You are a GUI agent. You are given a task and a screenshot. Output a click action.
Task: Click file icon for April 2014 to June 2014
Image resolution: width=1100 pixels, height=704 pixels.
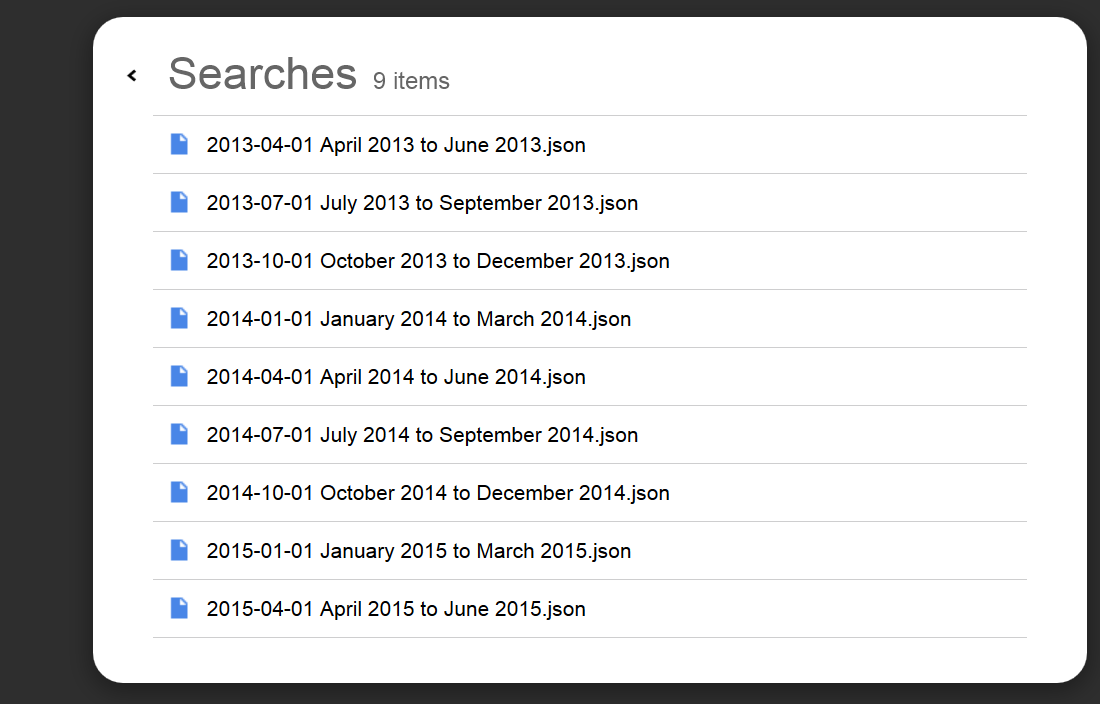(180, 377)
